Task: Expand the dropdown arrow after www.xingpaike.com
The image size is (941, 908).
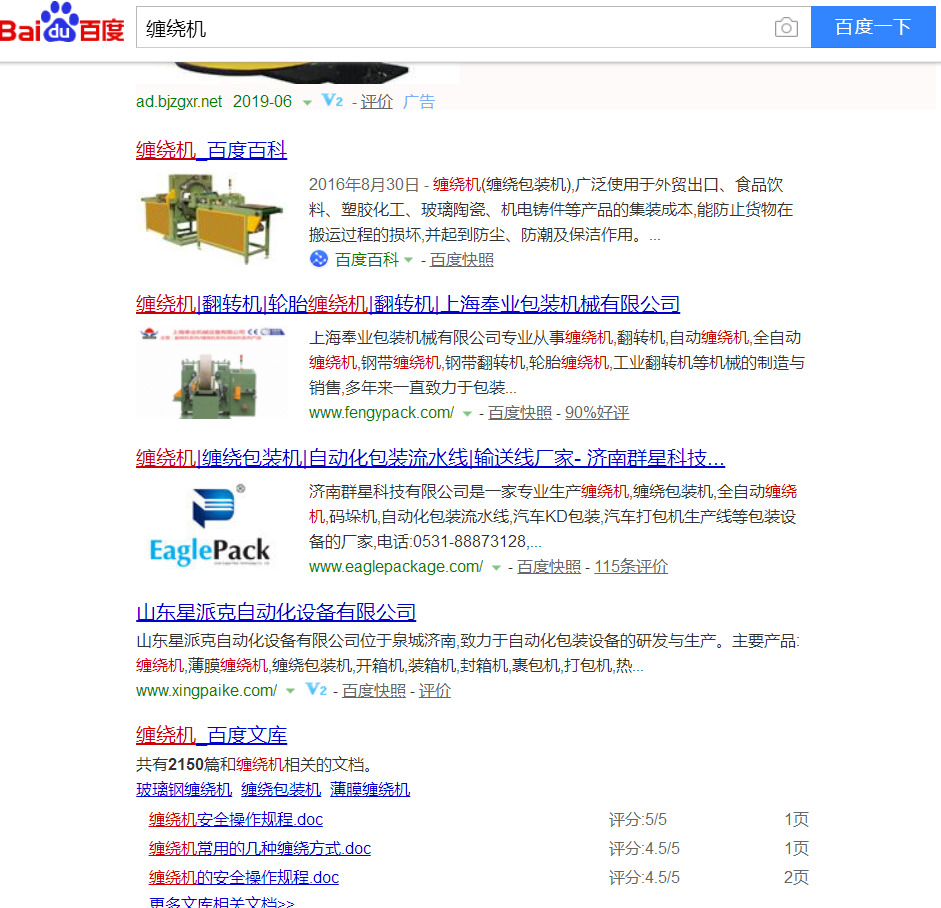Action: click(290, 691)
